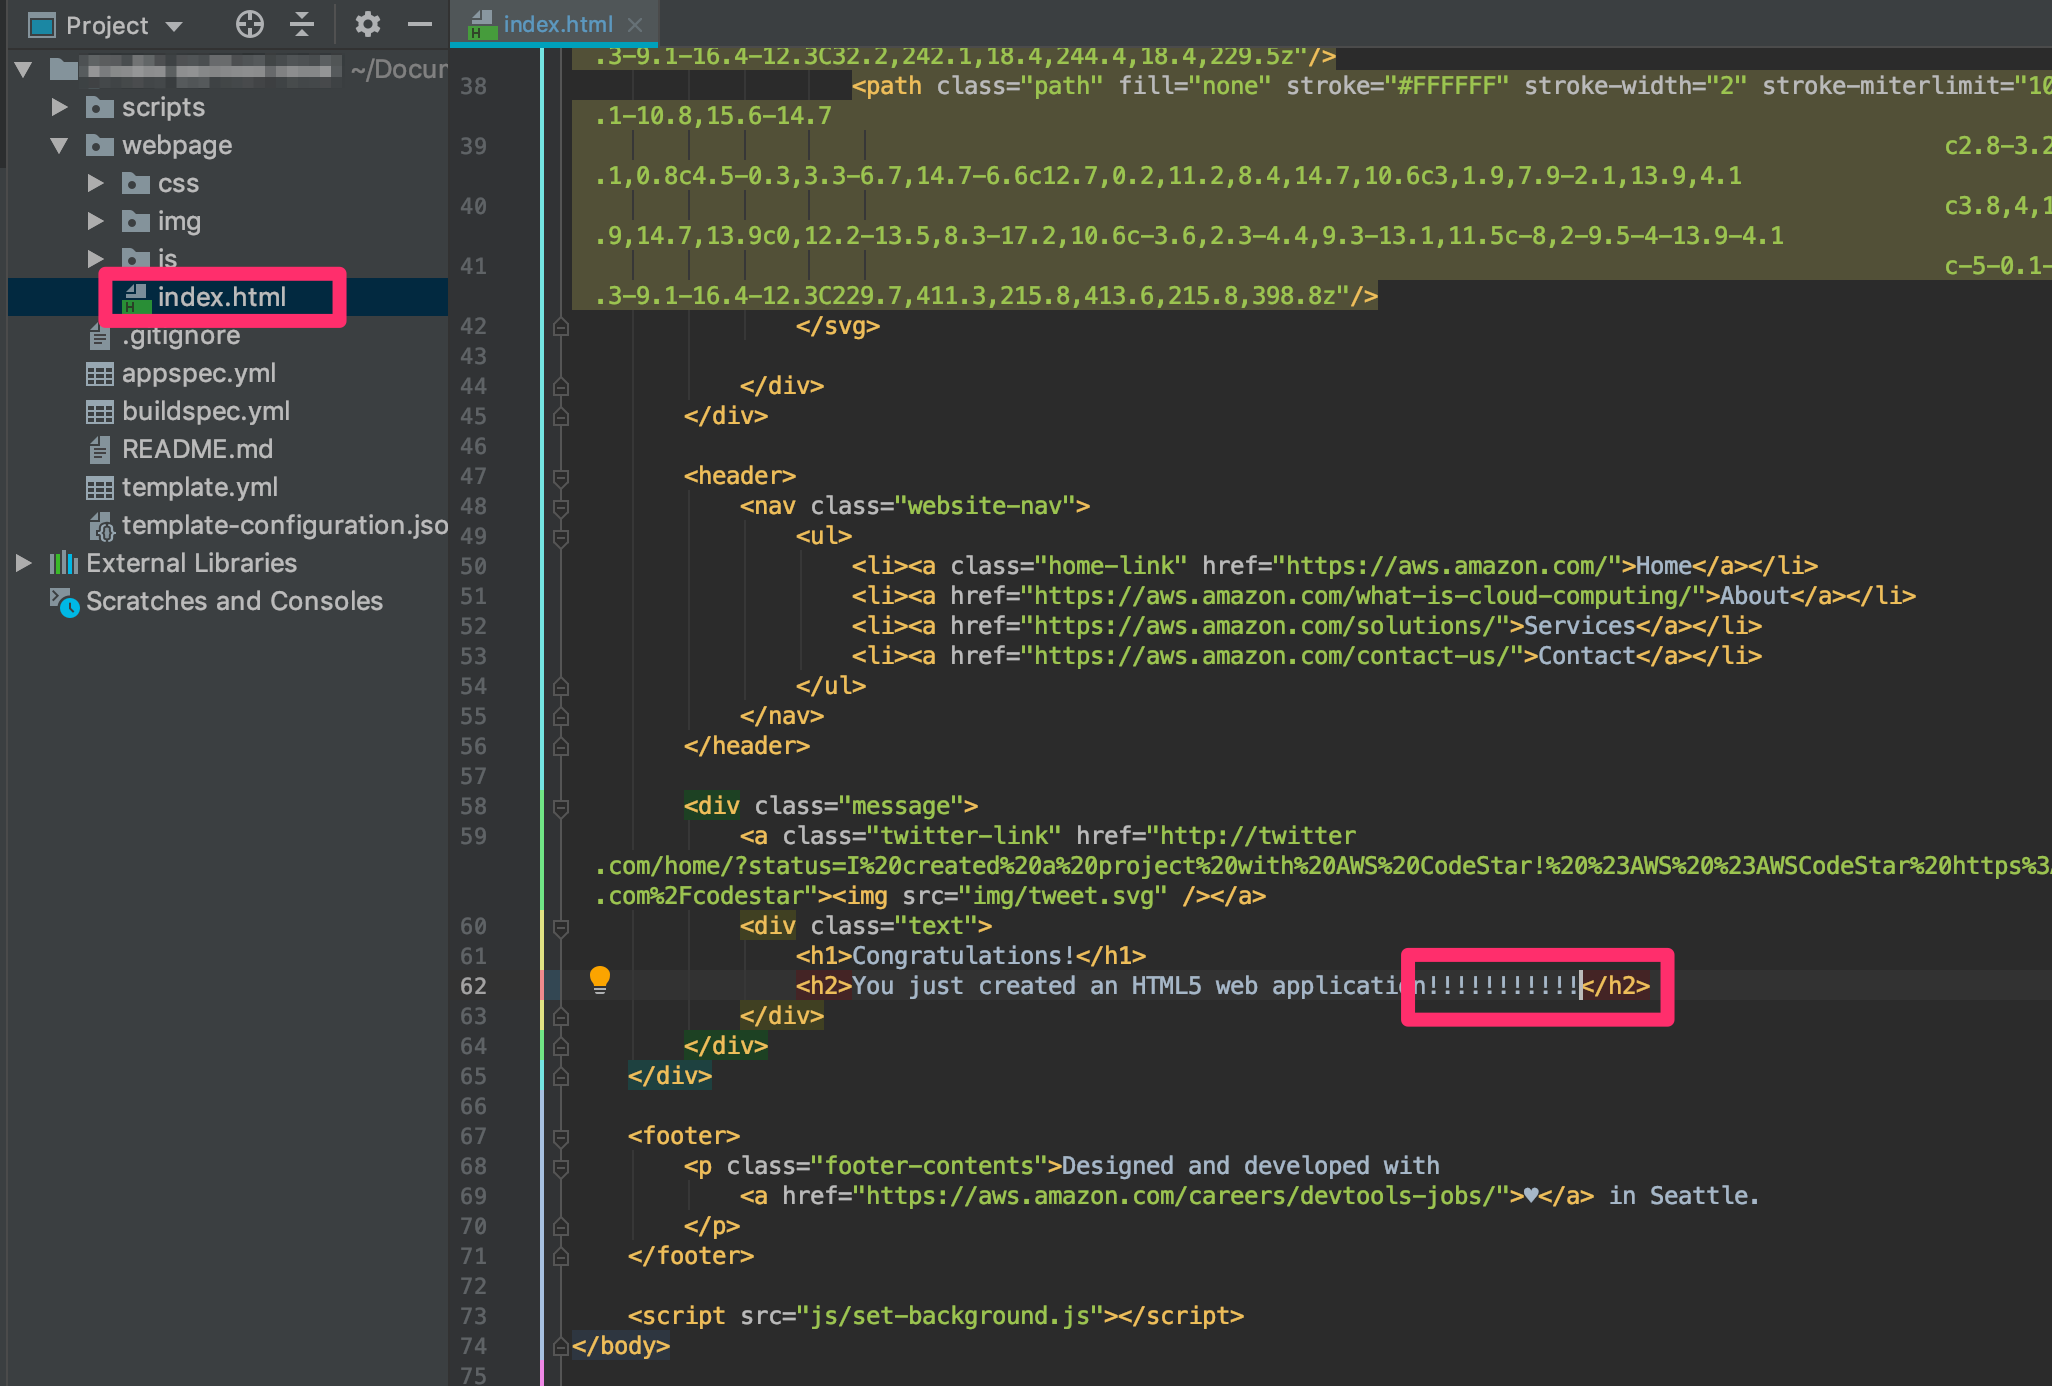2052x1386 pixels.
Task: Select the .gitignore file
Action: (181, 335)
